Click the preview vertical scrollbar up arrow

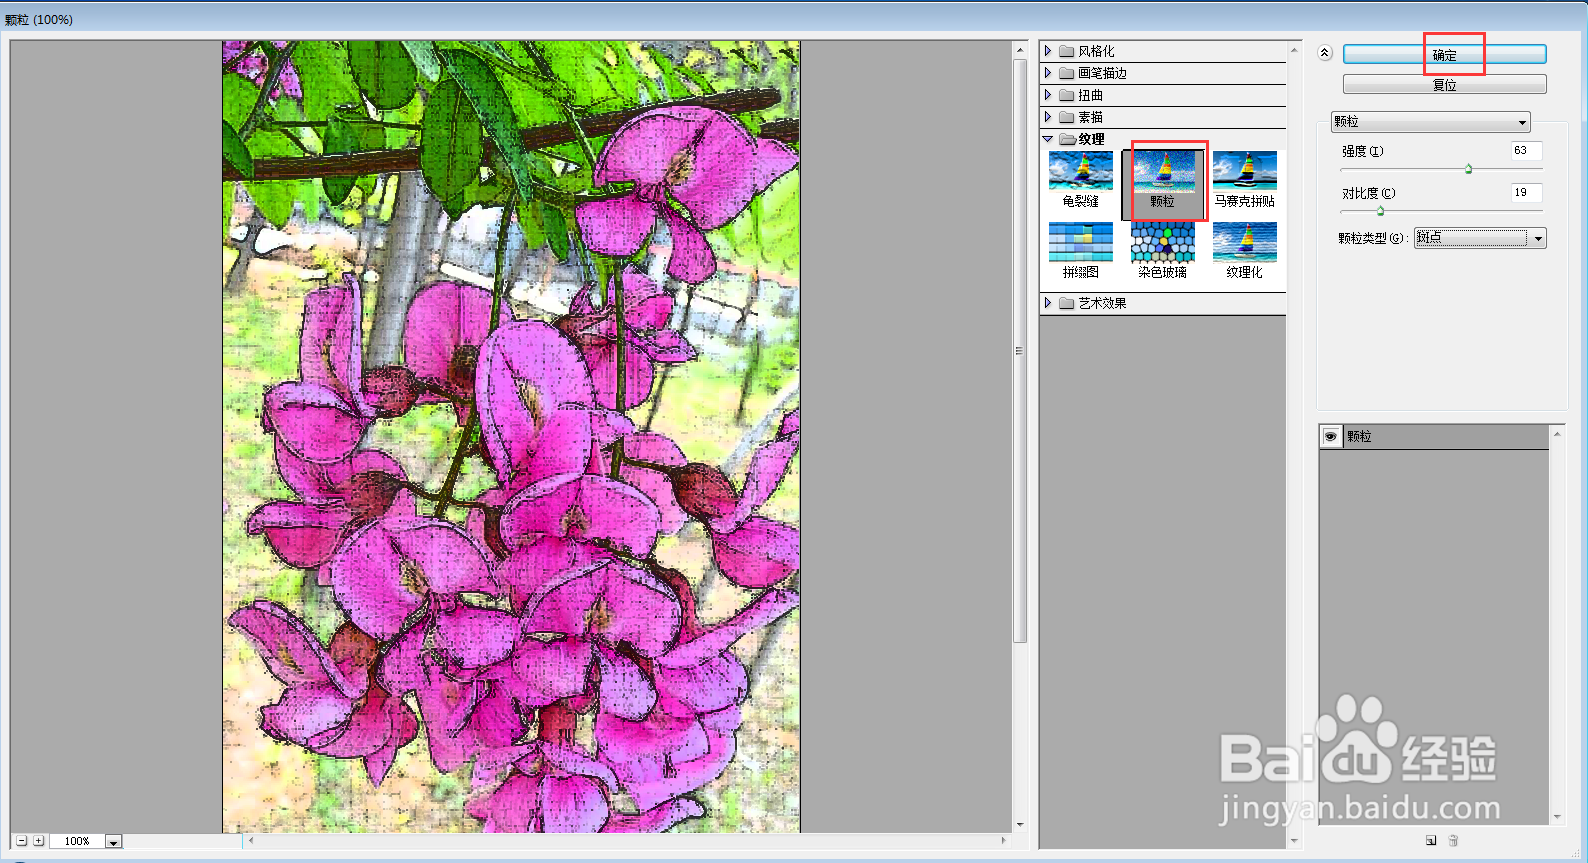(x=1020, y=50)
